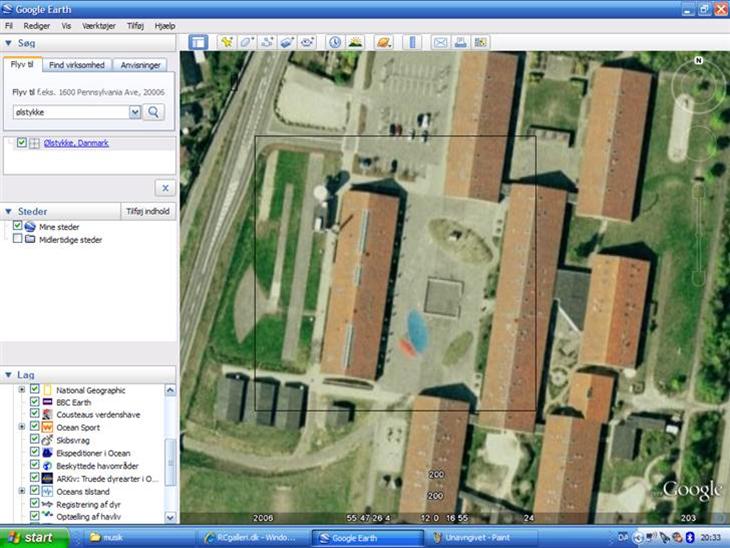Show historical imagery clock icon
Viewport: 730px width, 548px height.
(335, 42)
